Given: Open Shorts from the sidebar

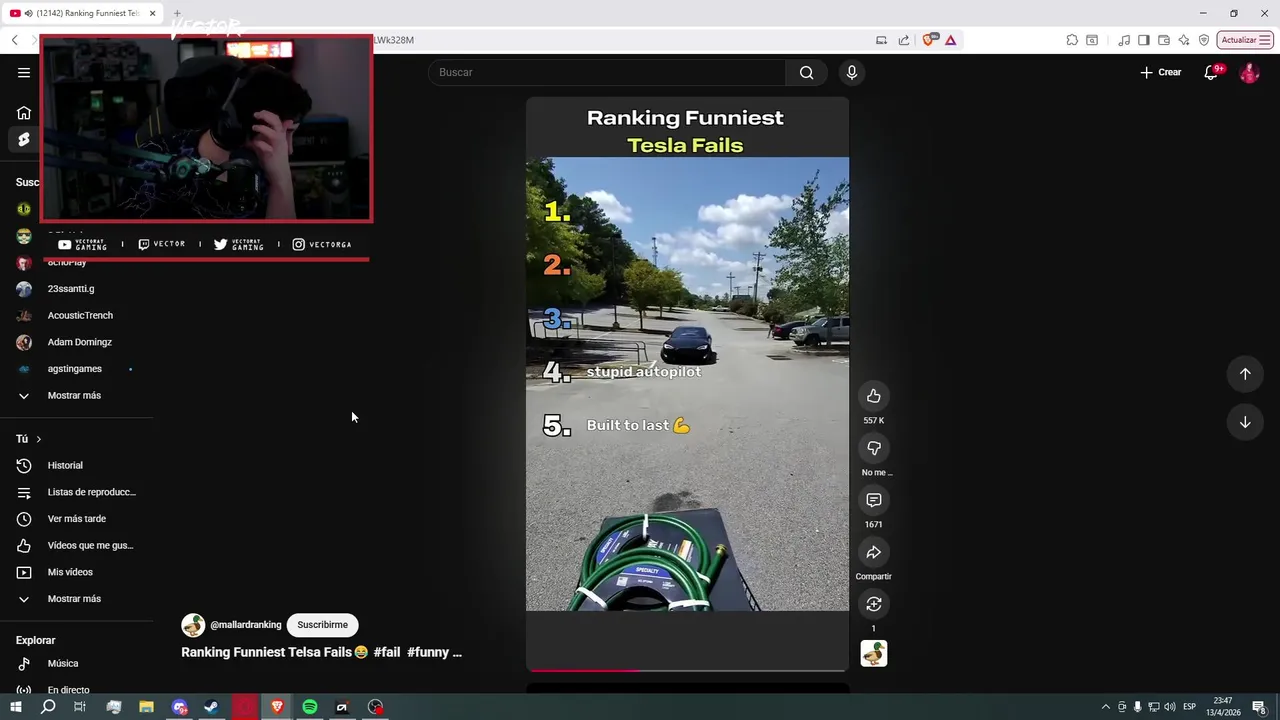Looking at the screenshot, I should [x=24, y=139].
